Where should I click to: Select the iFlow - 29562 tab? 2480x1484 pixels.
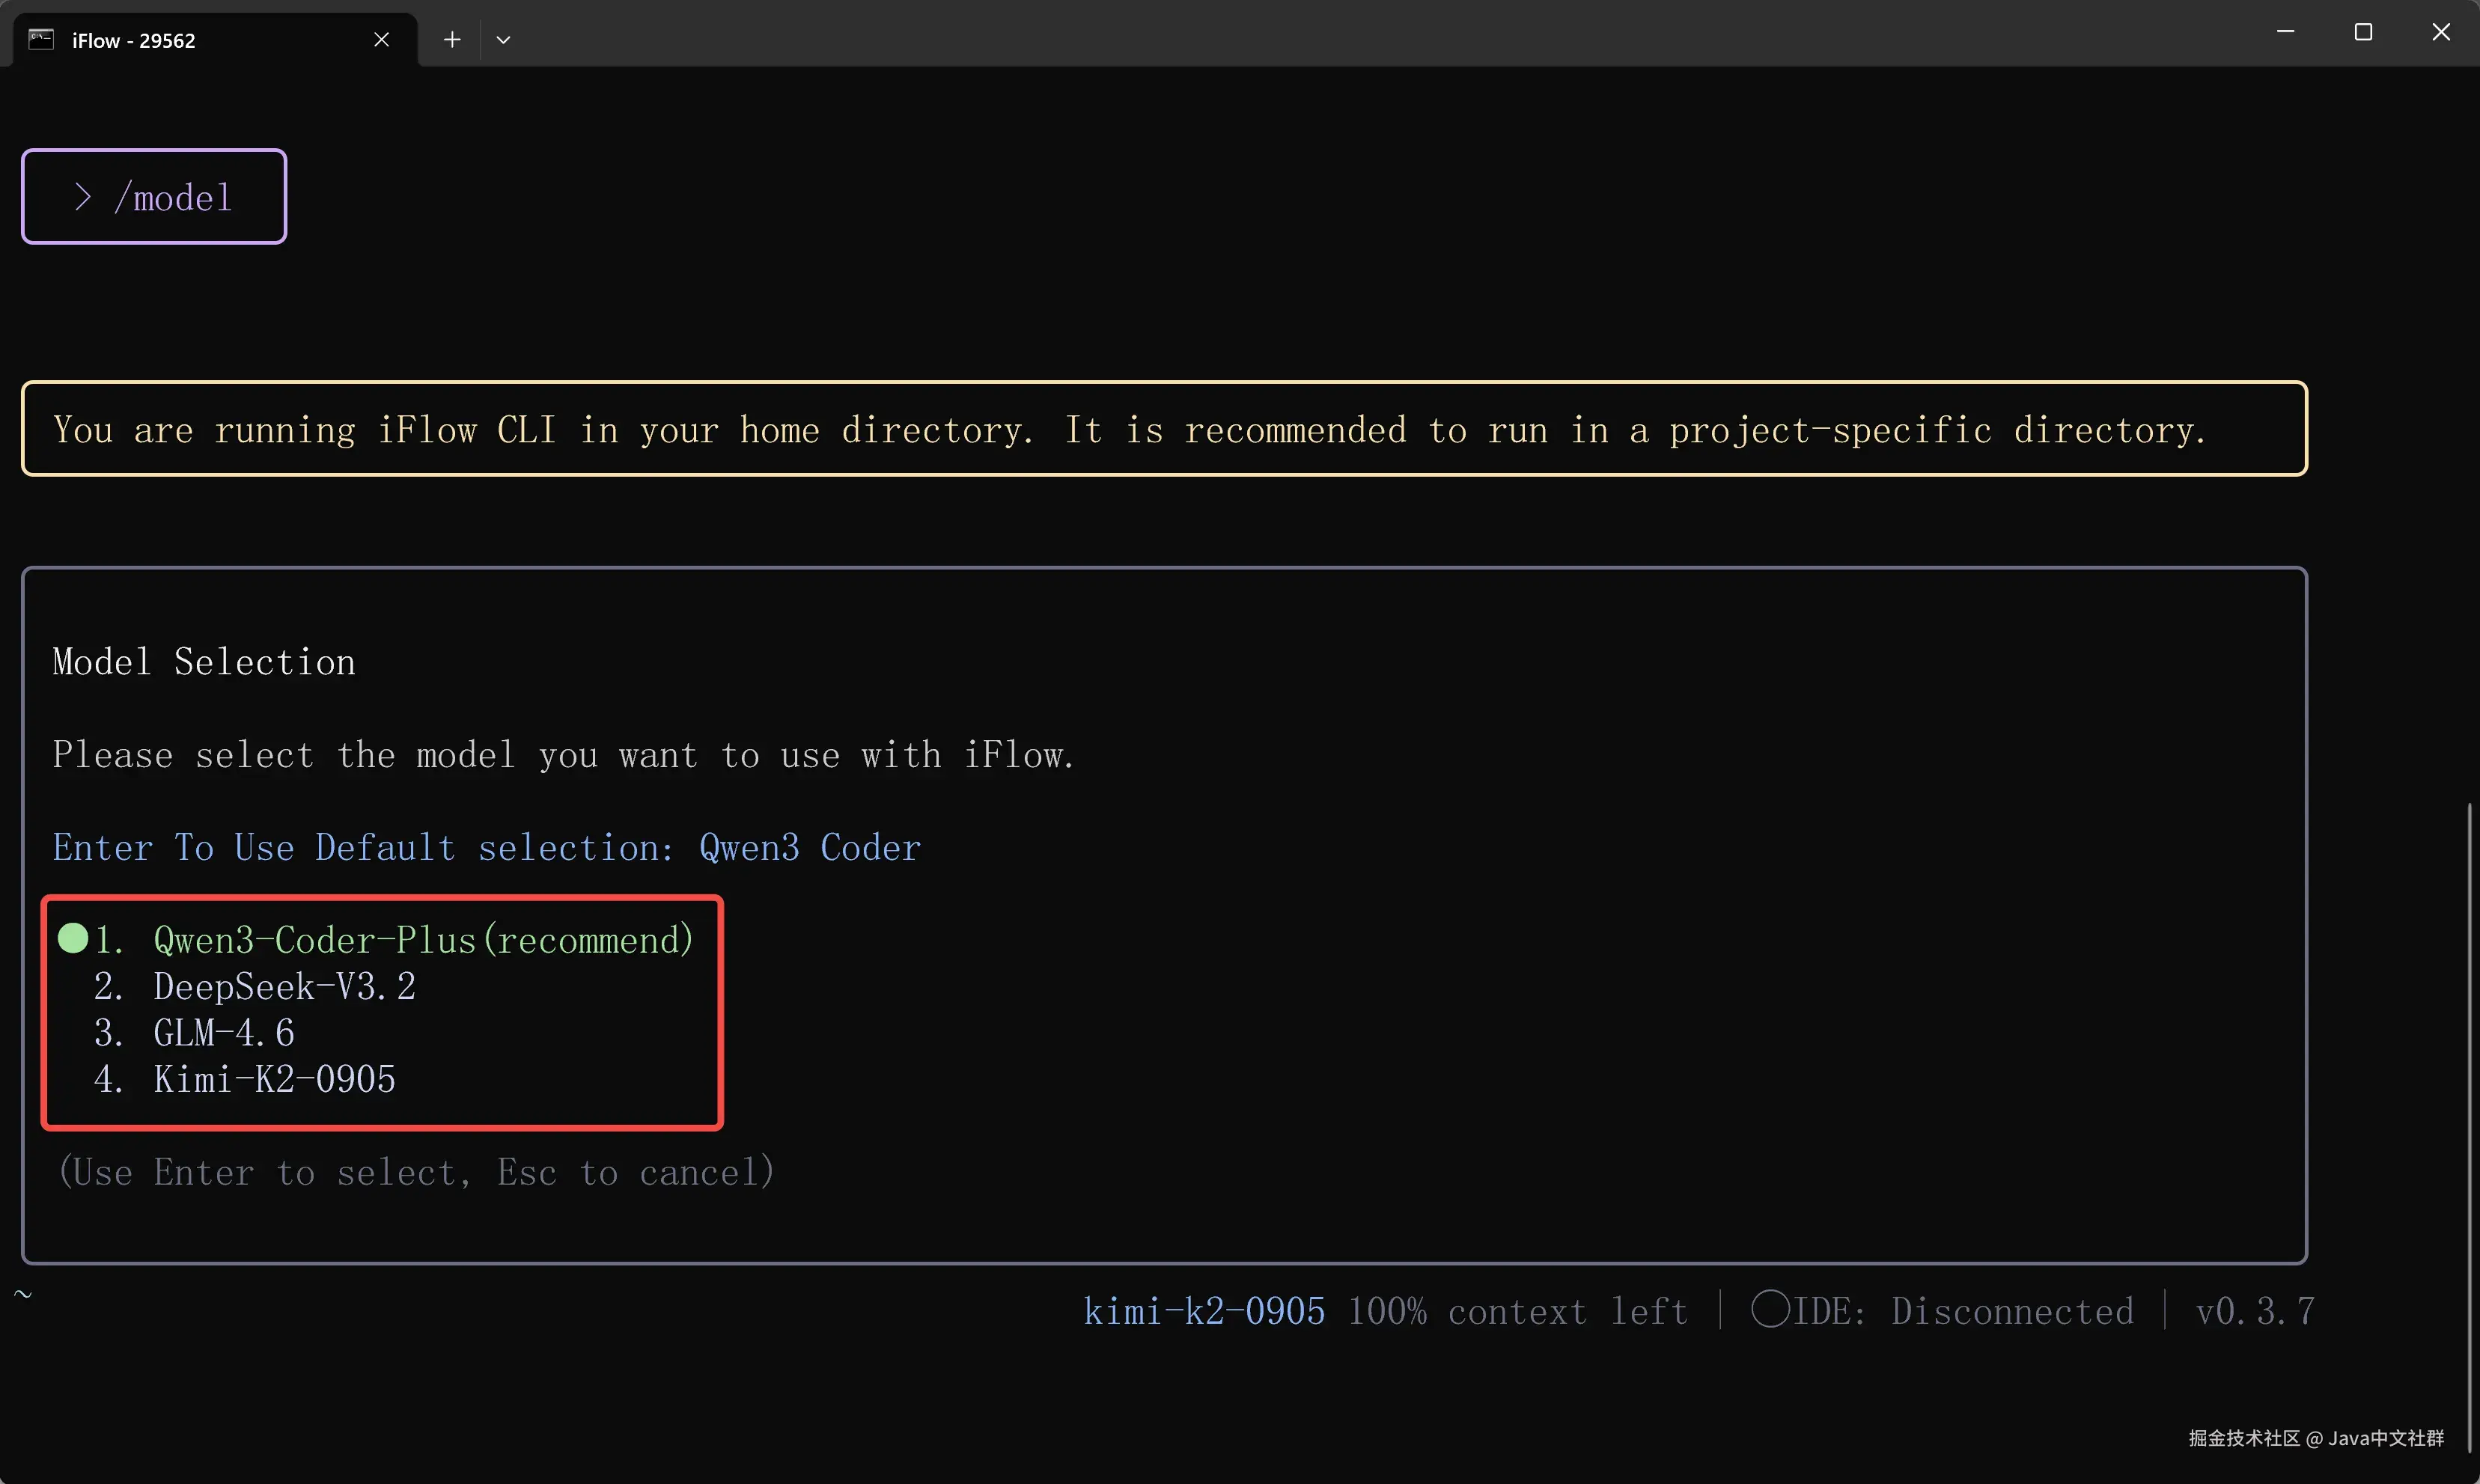200,39
